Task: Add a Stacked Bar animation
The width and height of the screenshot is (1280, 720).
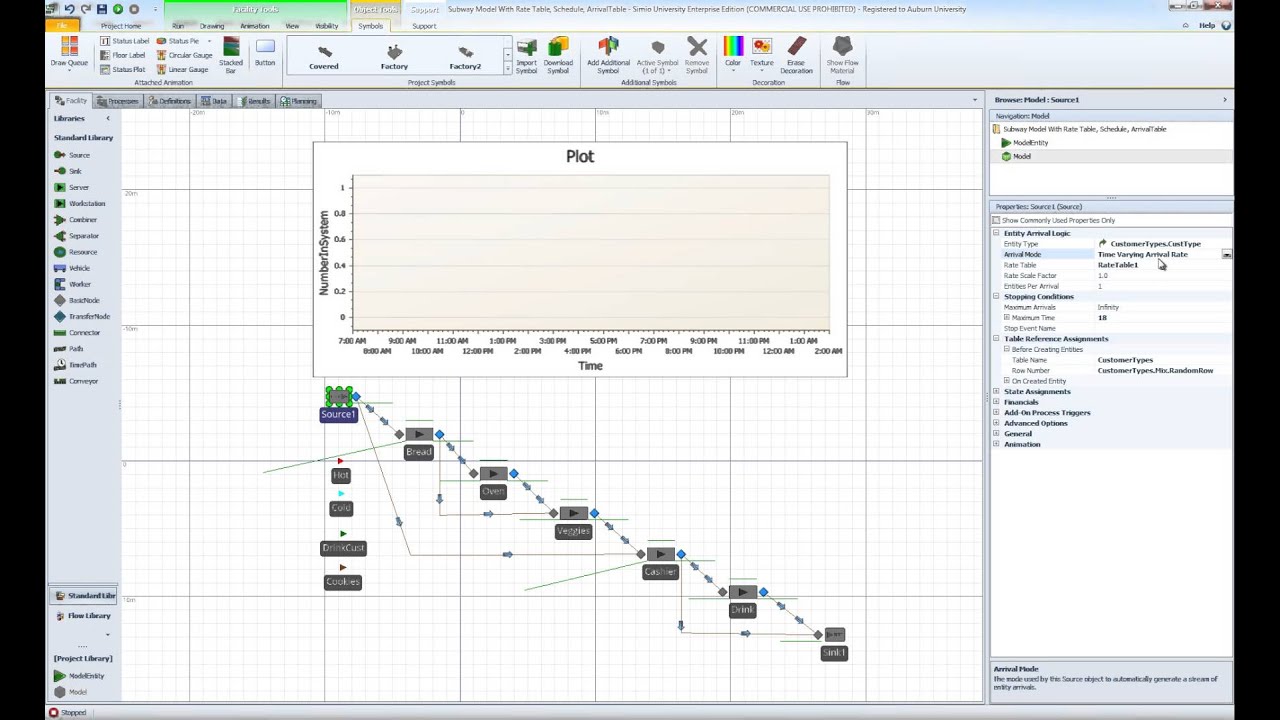Action: [x=231, y=56]
